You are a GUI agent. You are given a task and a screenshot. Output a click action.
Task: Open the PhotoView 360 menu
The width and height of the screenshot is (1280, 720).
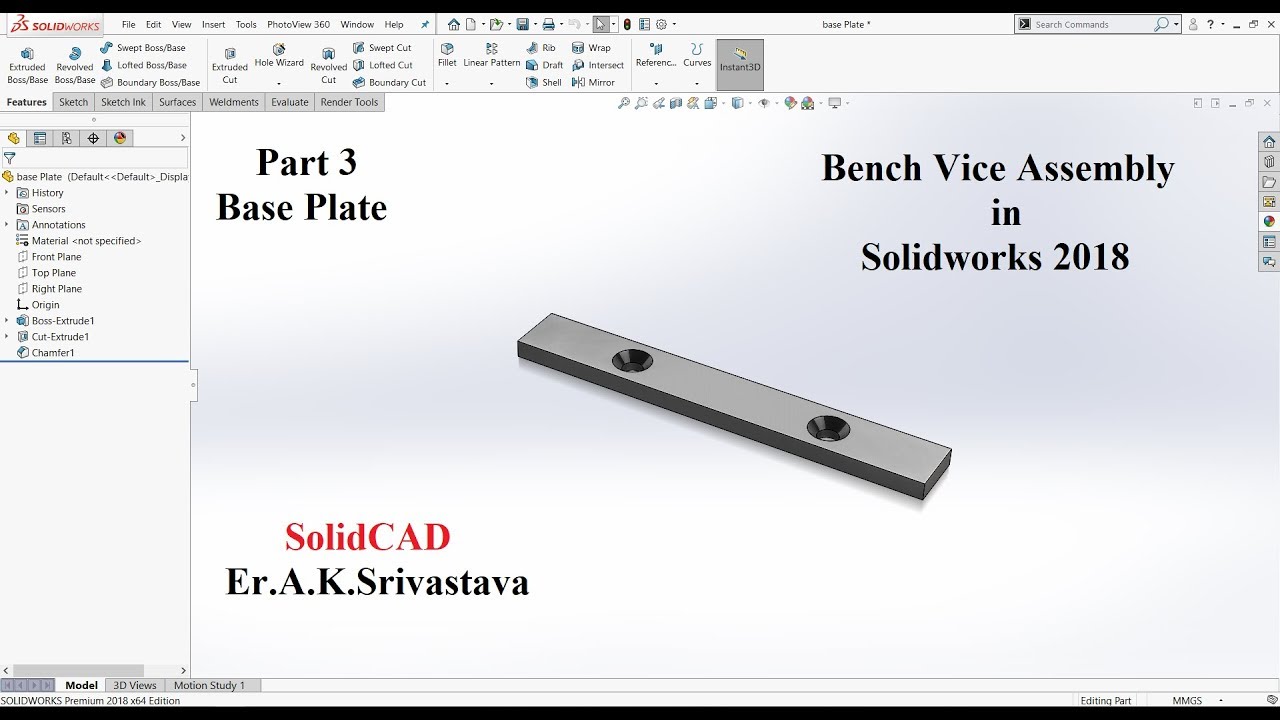click(298, 24)
